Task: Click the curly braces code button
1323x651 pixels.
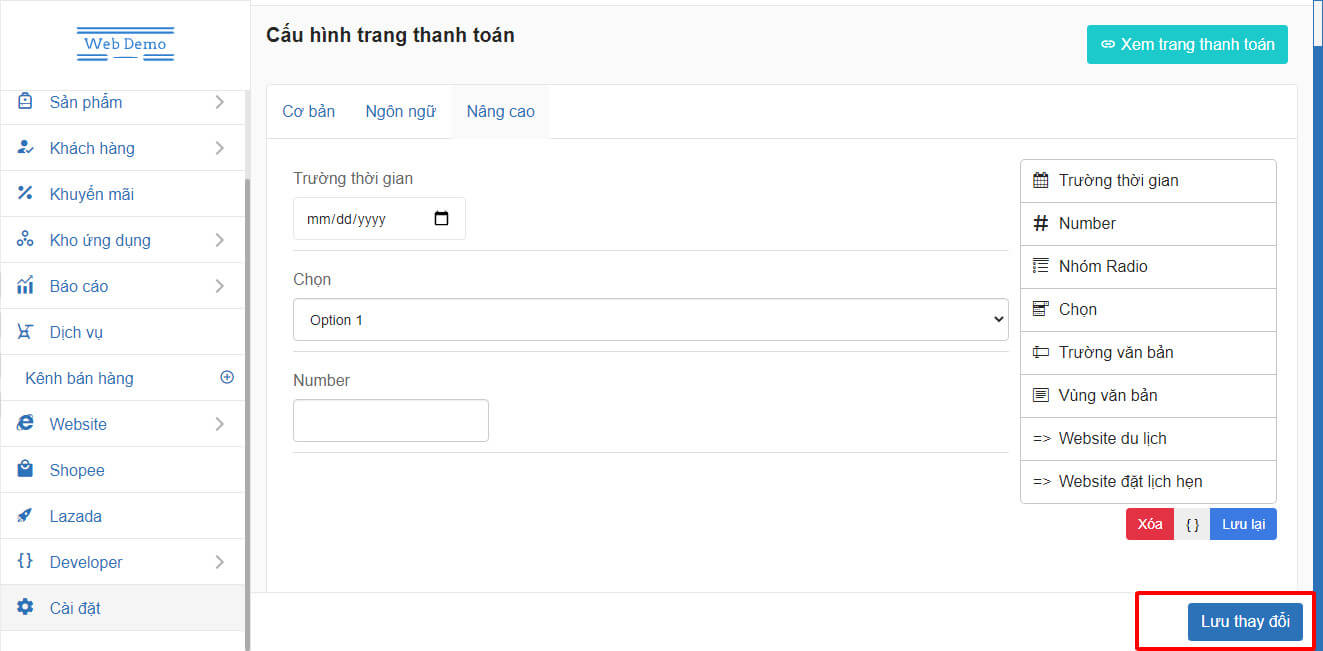Action: pyautogui.click(x=1192, y=525)
